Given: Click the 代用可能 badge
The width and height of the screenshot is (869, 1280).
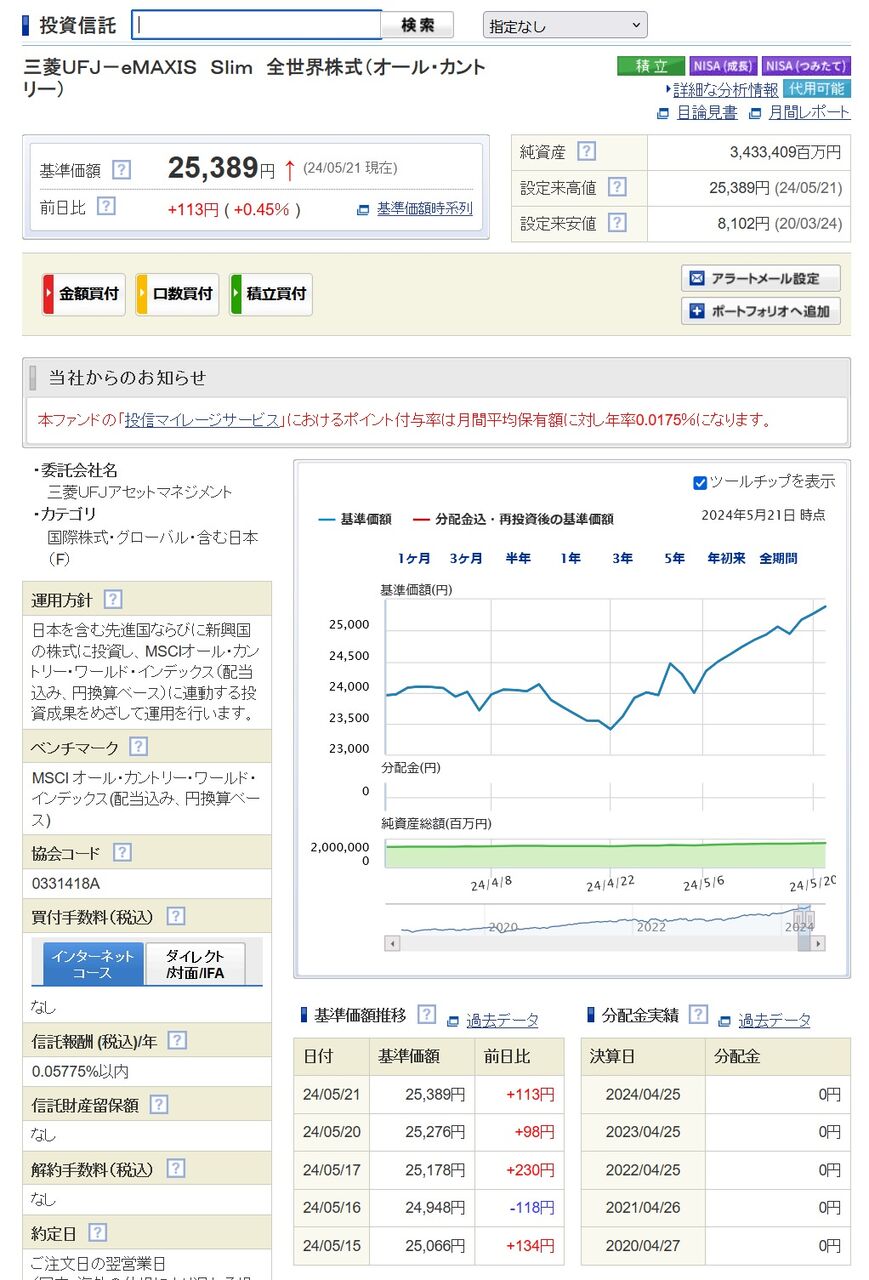Looking at the screenshot, I should [x=816, y=89].
